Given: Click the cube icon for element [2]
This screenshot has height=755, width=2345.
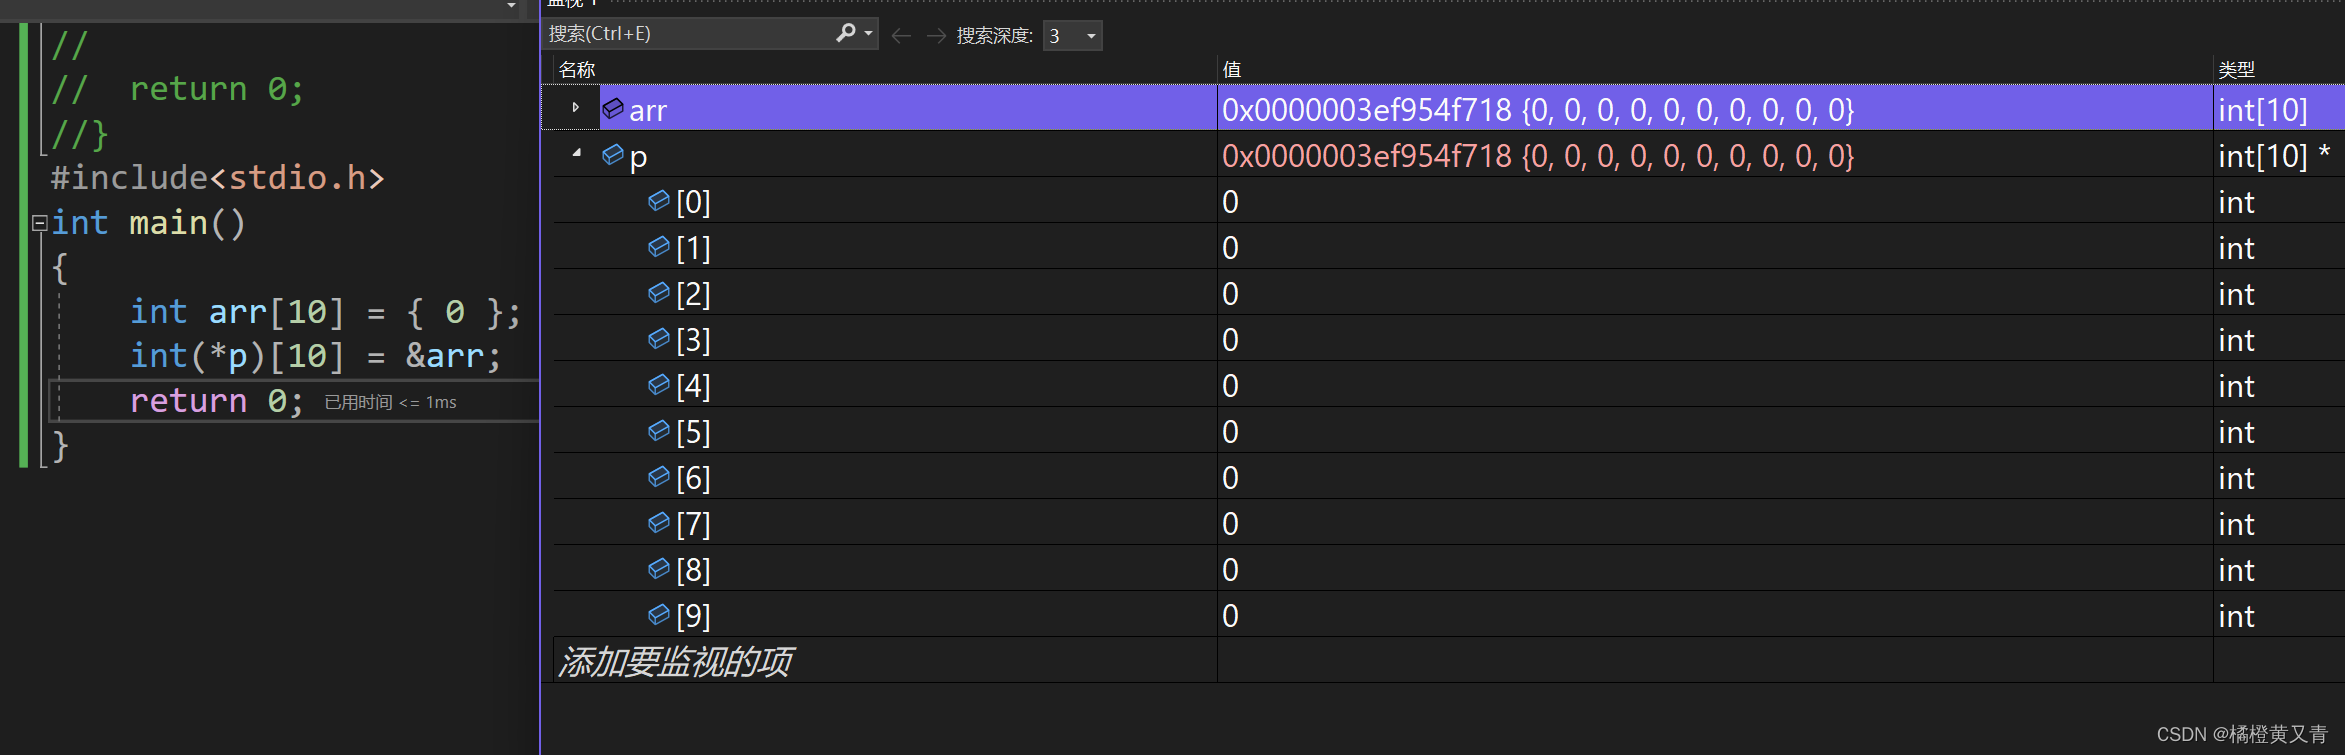Looking at the screenshot, I should coord(659,292).
